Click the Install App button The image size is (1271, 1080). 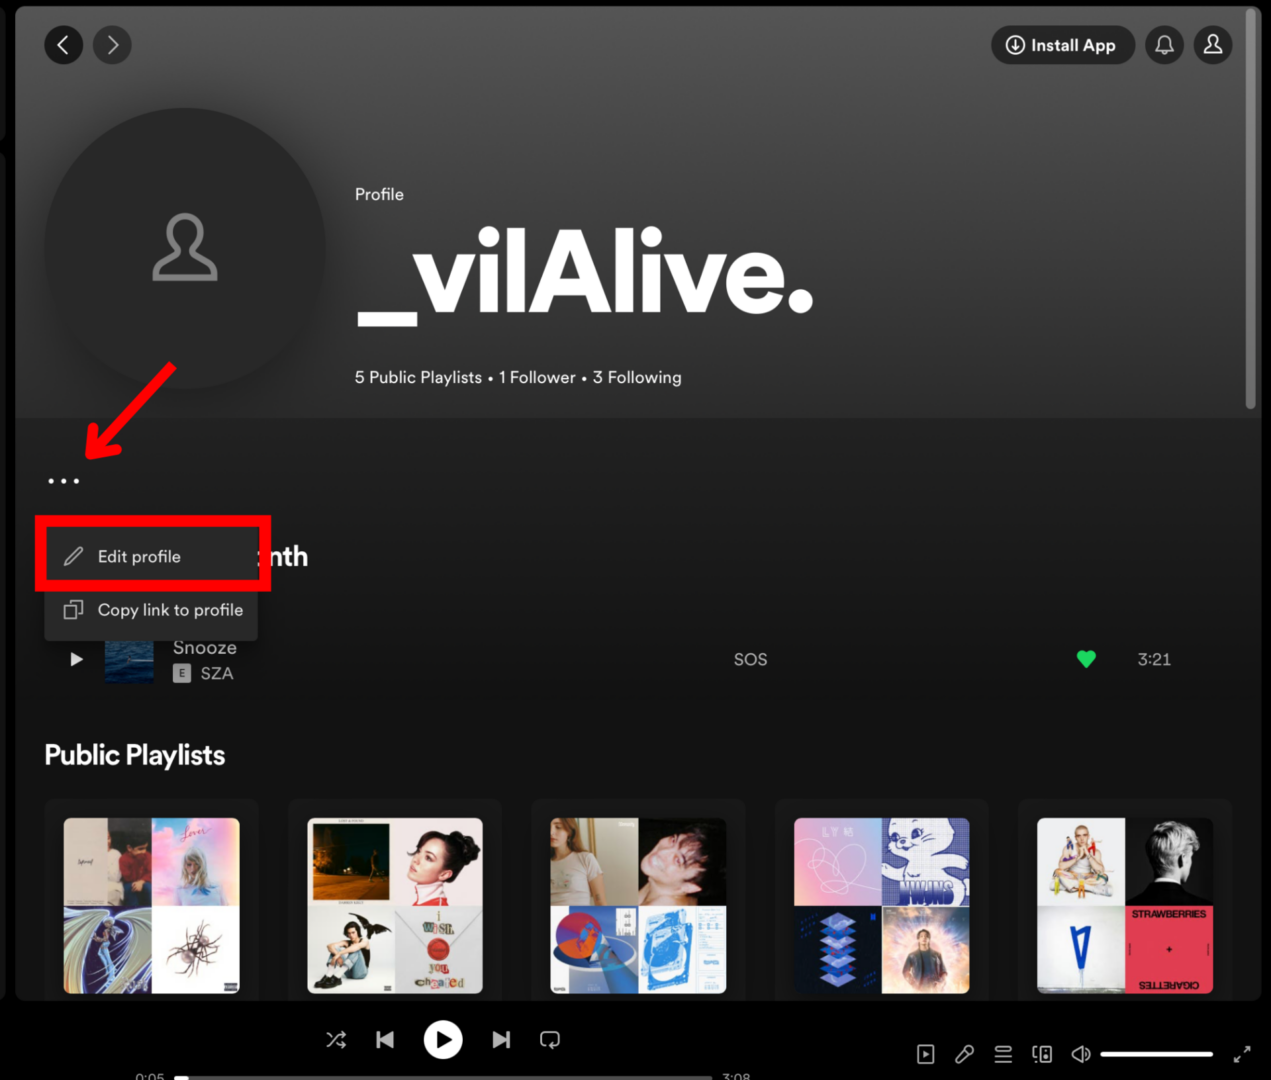click(x=1062, y=45)
